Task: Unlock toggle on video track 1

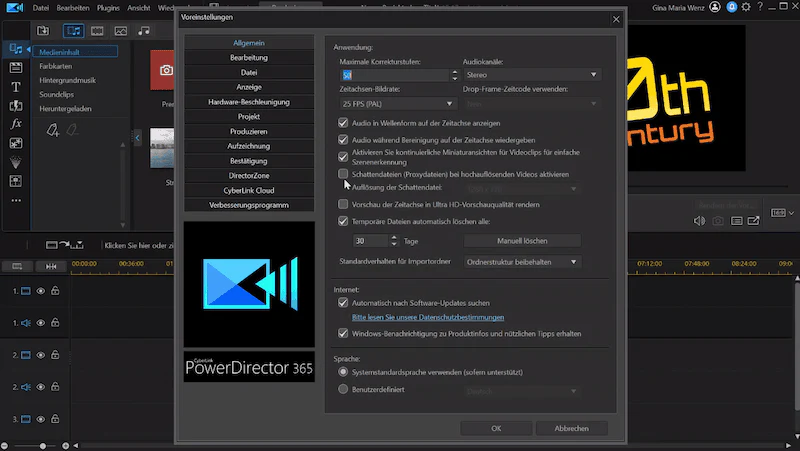Action: pos(55,291)
